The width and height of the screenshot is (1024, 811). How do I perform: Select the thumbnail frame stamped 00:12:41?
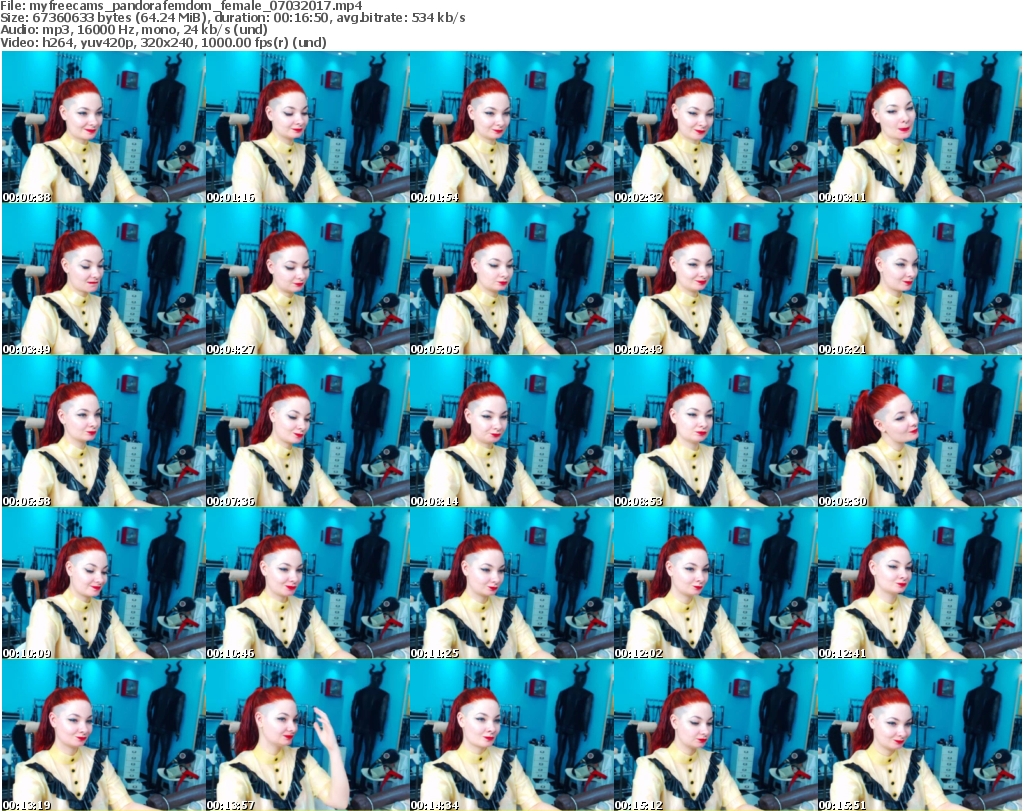tap(920, 583)
